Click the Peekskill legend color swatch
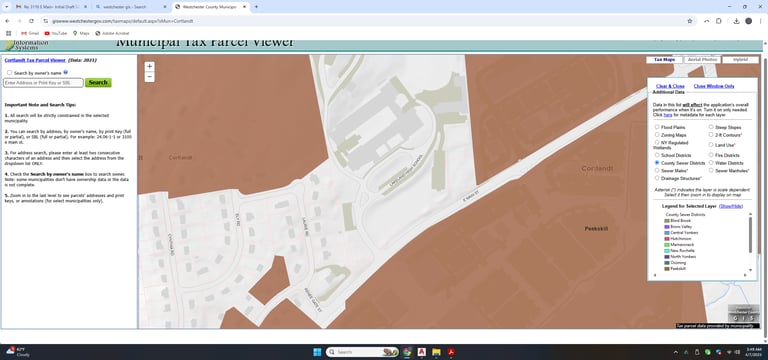This screenshot has height=360, width=768. (667, 268)
